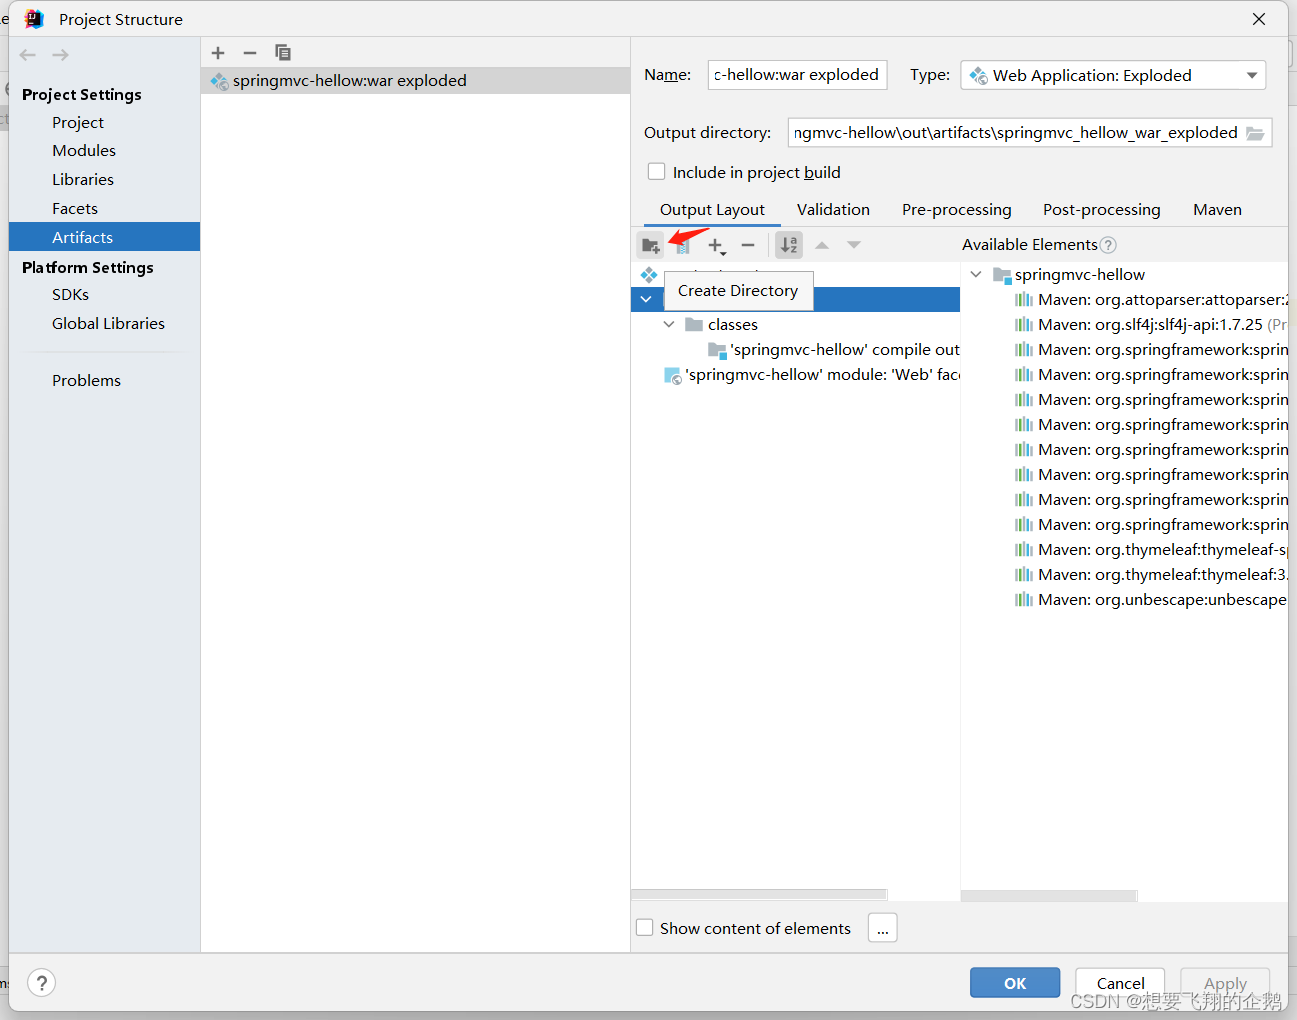The width and height of the screenshot is (1297, 1020).
Task: Click the slf4j-api Maven library icon
Action: [x=1024, y=325]
